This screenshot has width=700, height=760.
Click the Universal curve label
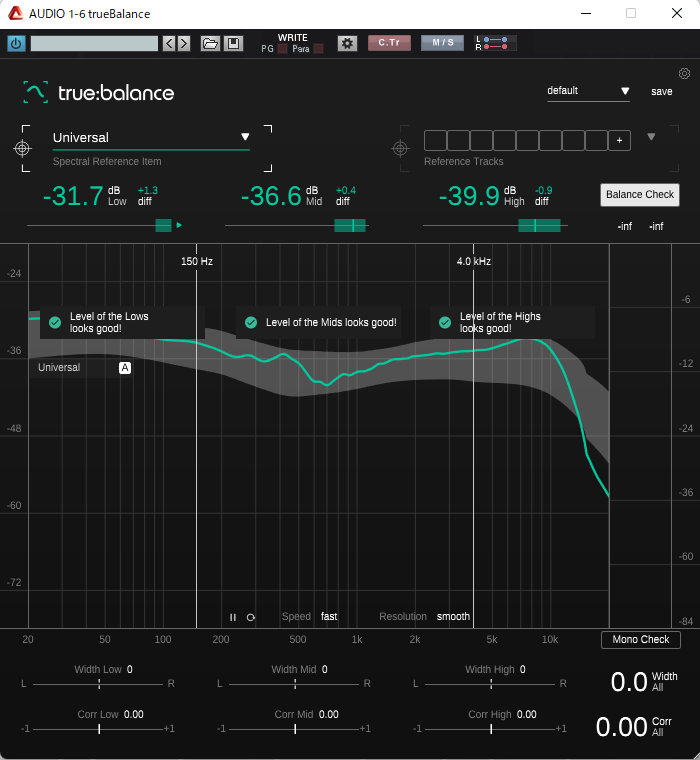pos(59,367)
